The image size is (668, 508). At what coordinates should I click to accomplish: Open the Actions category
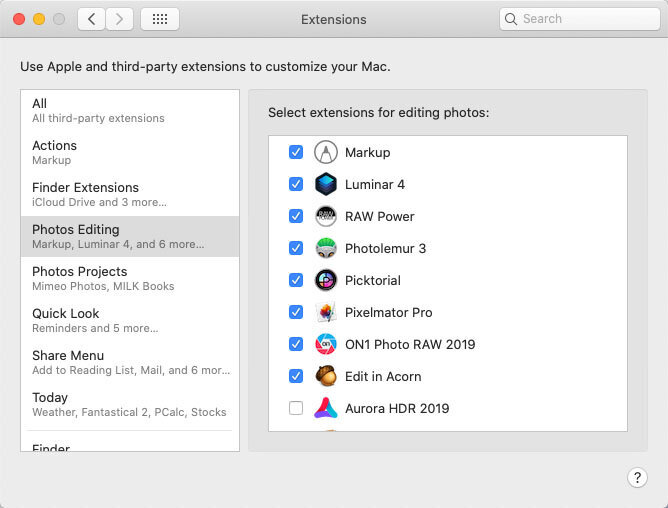click(x=130, y=152)
